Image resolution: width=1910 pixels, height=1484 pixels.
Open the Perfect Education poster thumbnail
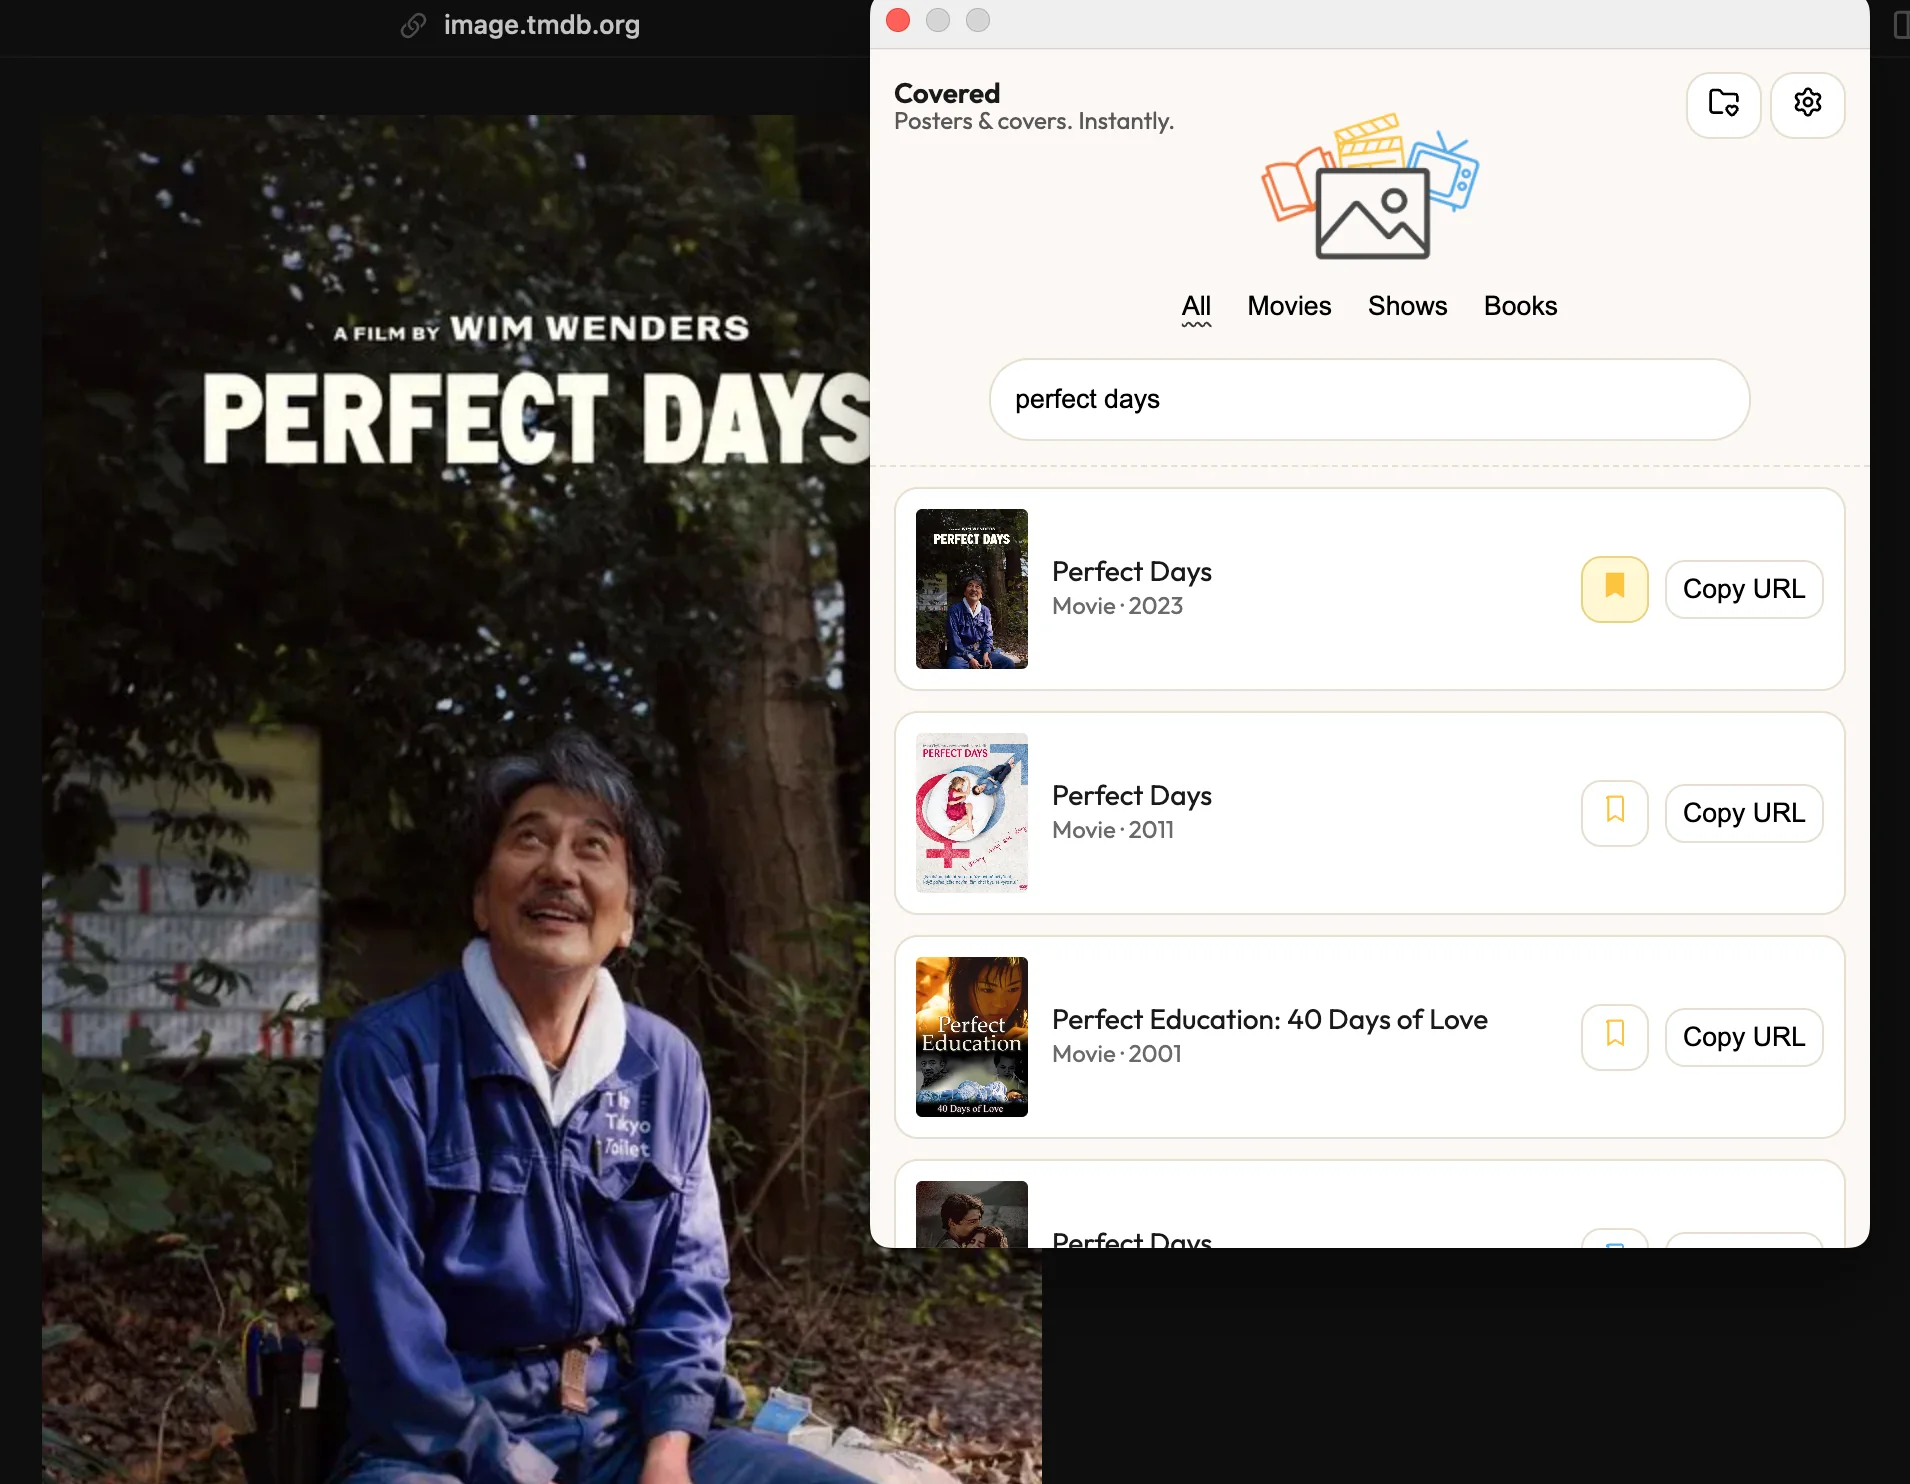coord(971,1037)
